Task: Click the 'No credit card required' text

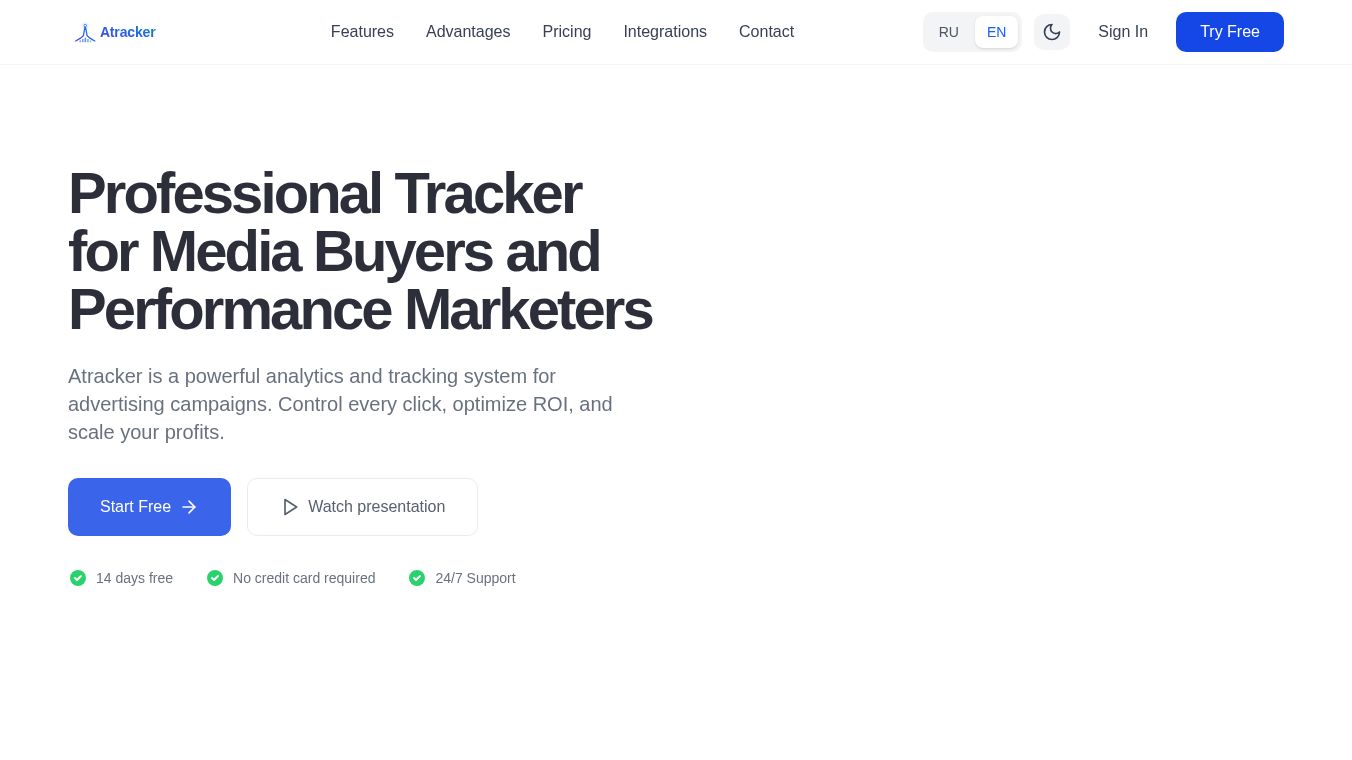Action: (304, 578)
